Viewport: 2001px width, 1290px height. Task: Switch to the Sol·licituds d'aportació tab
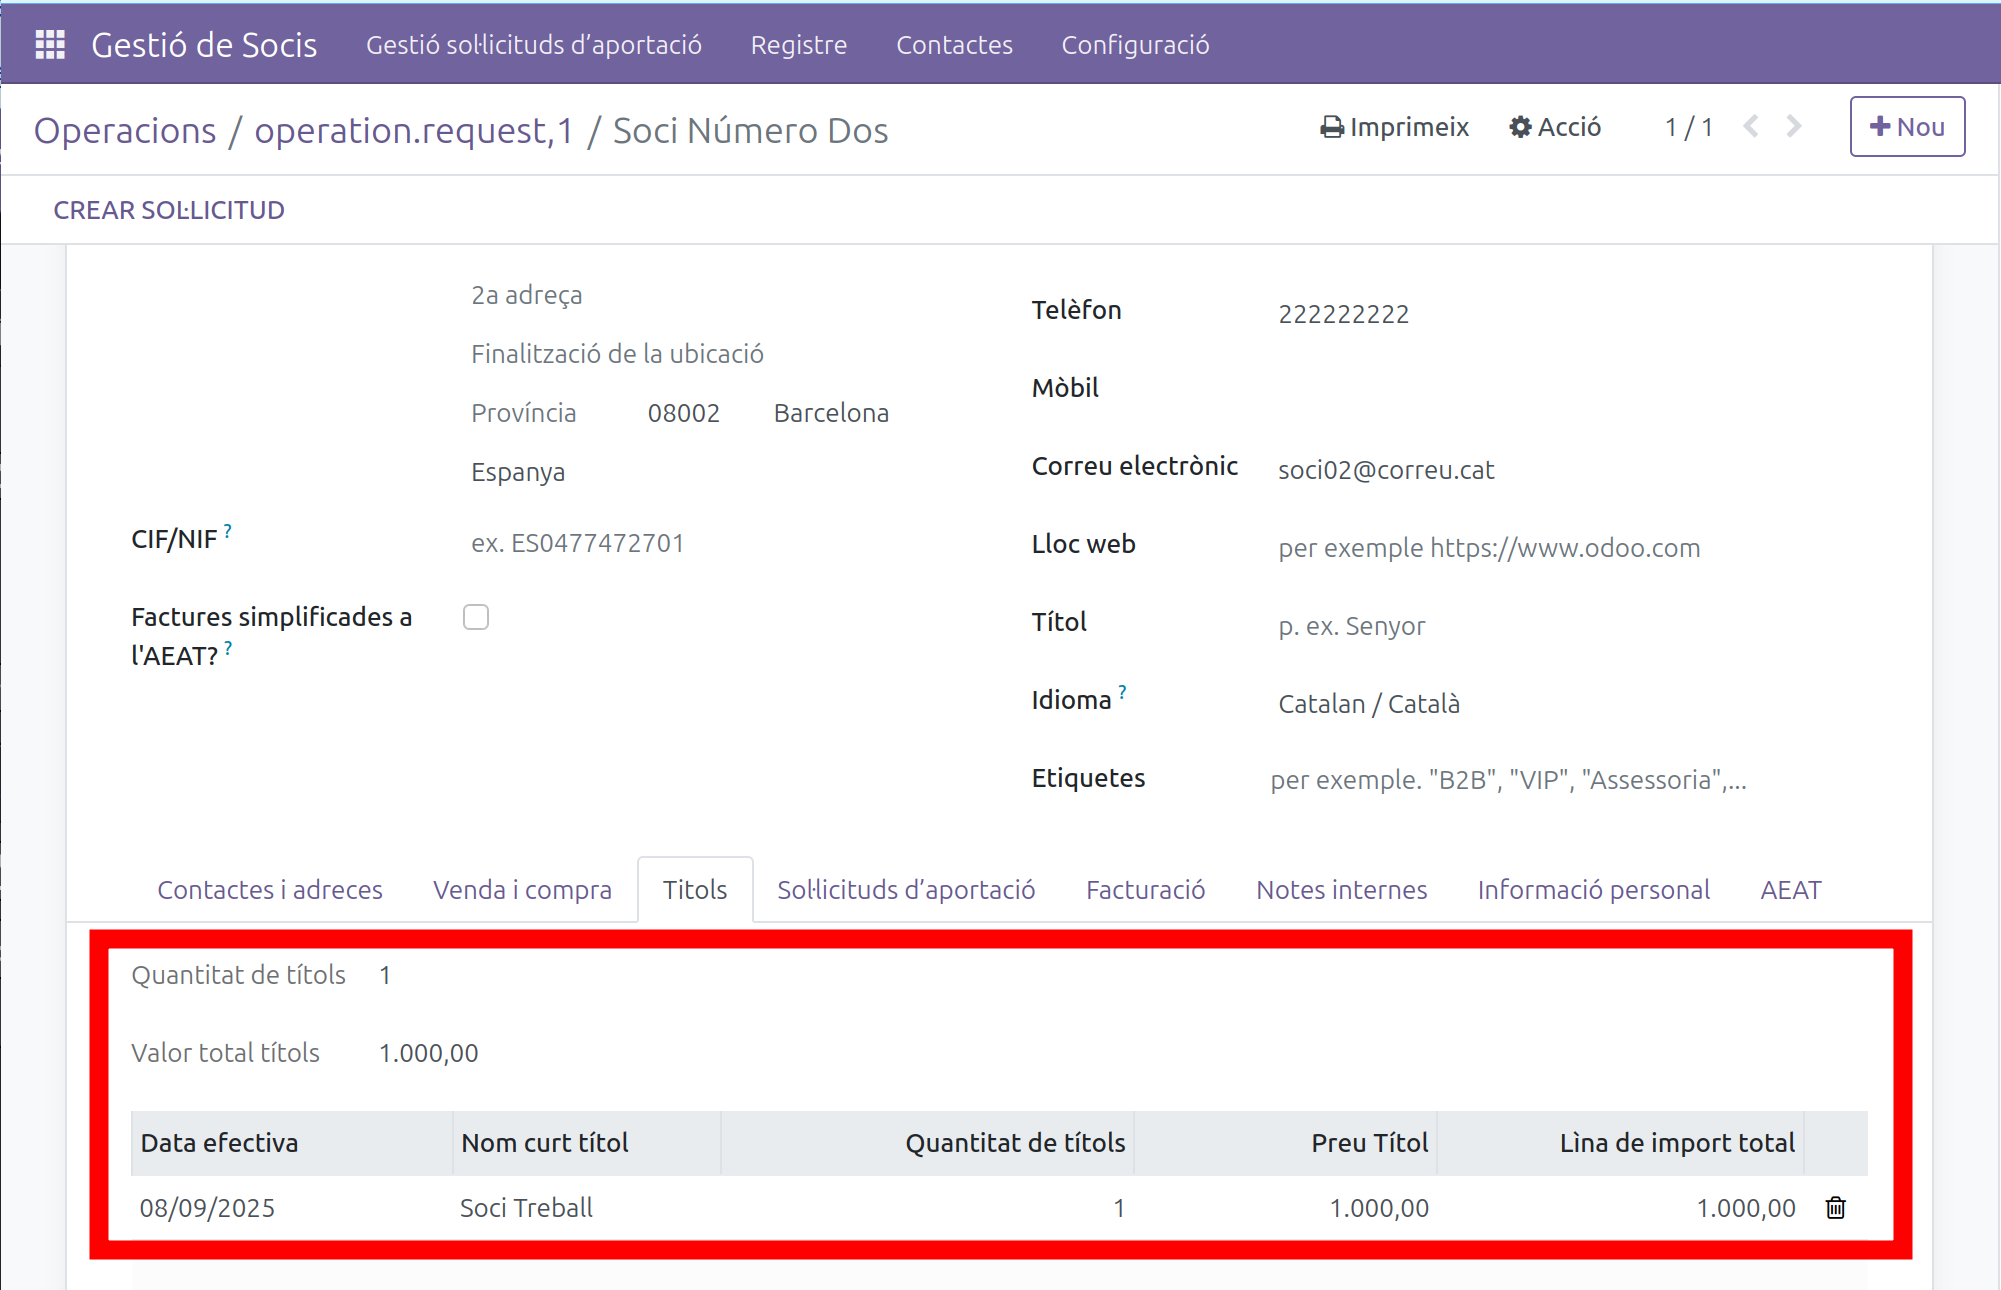point(906,890)
